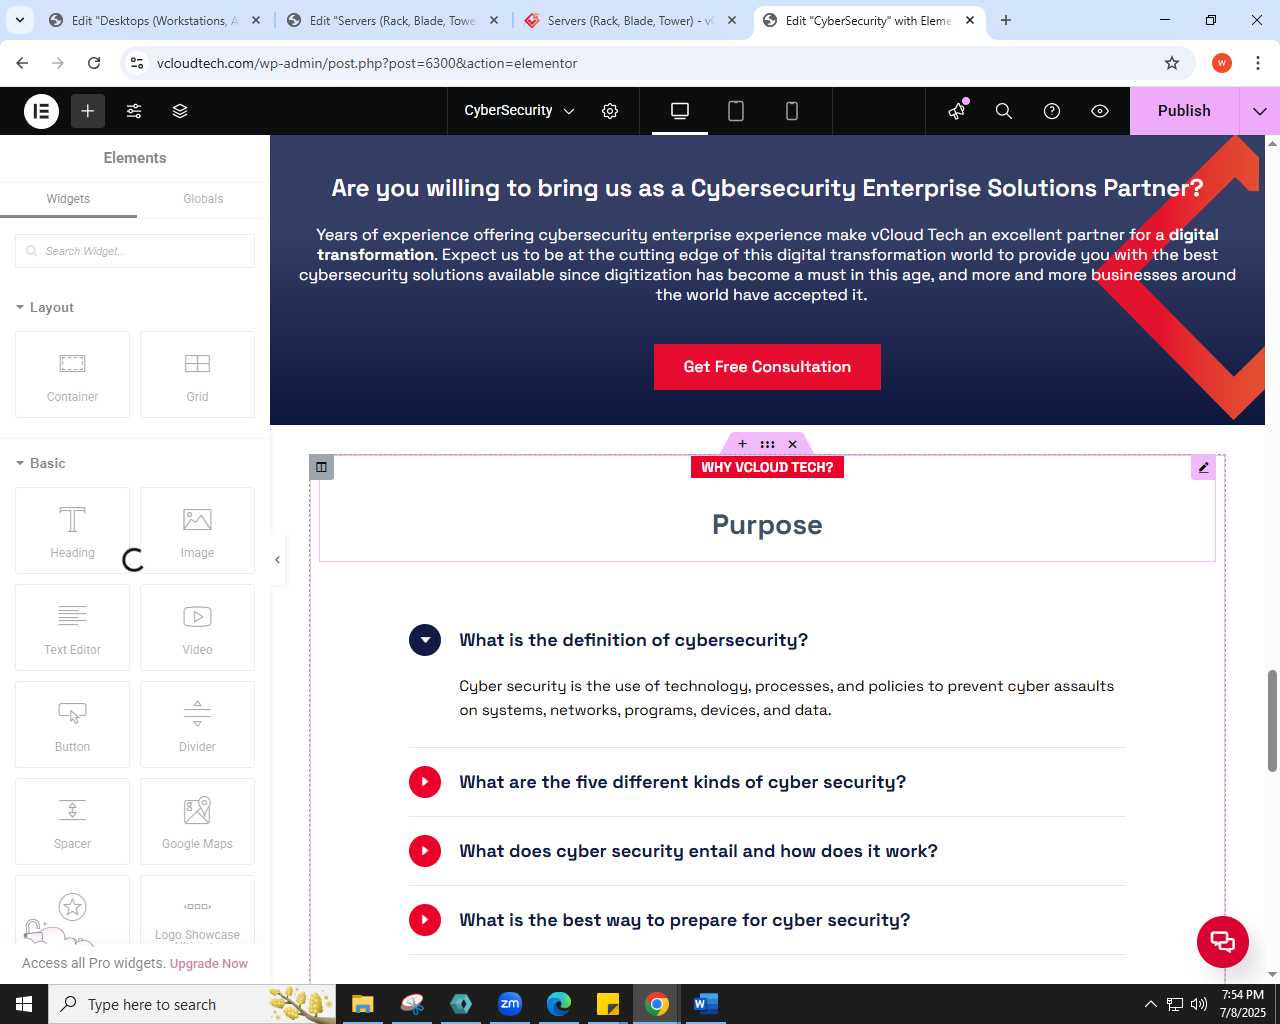Delete the container with the X handle
Viewport: 1280px width, 1024px height.
[x=792, y=444]
